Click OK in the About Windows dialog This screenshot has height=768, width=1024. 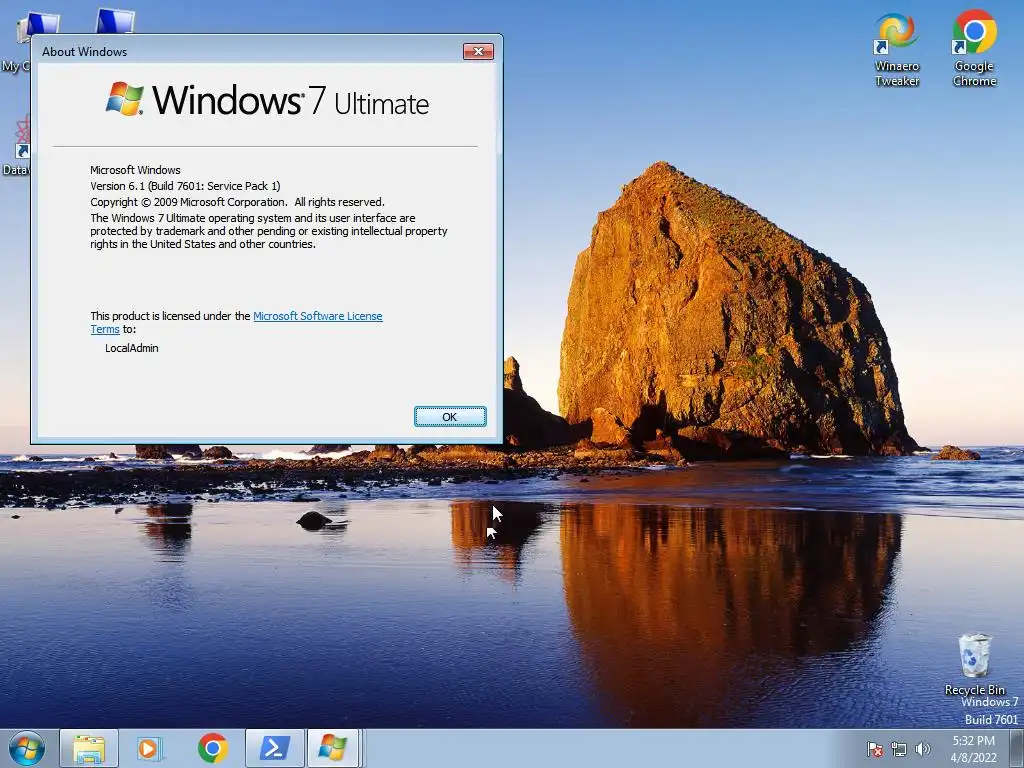(450, 417)
